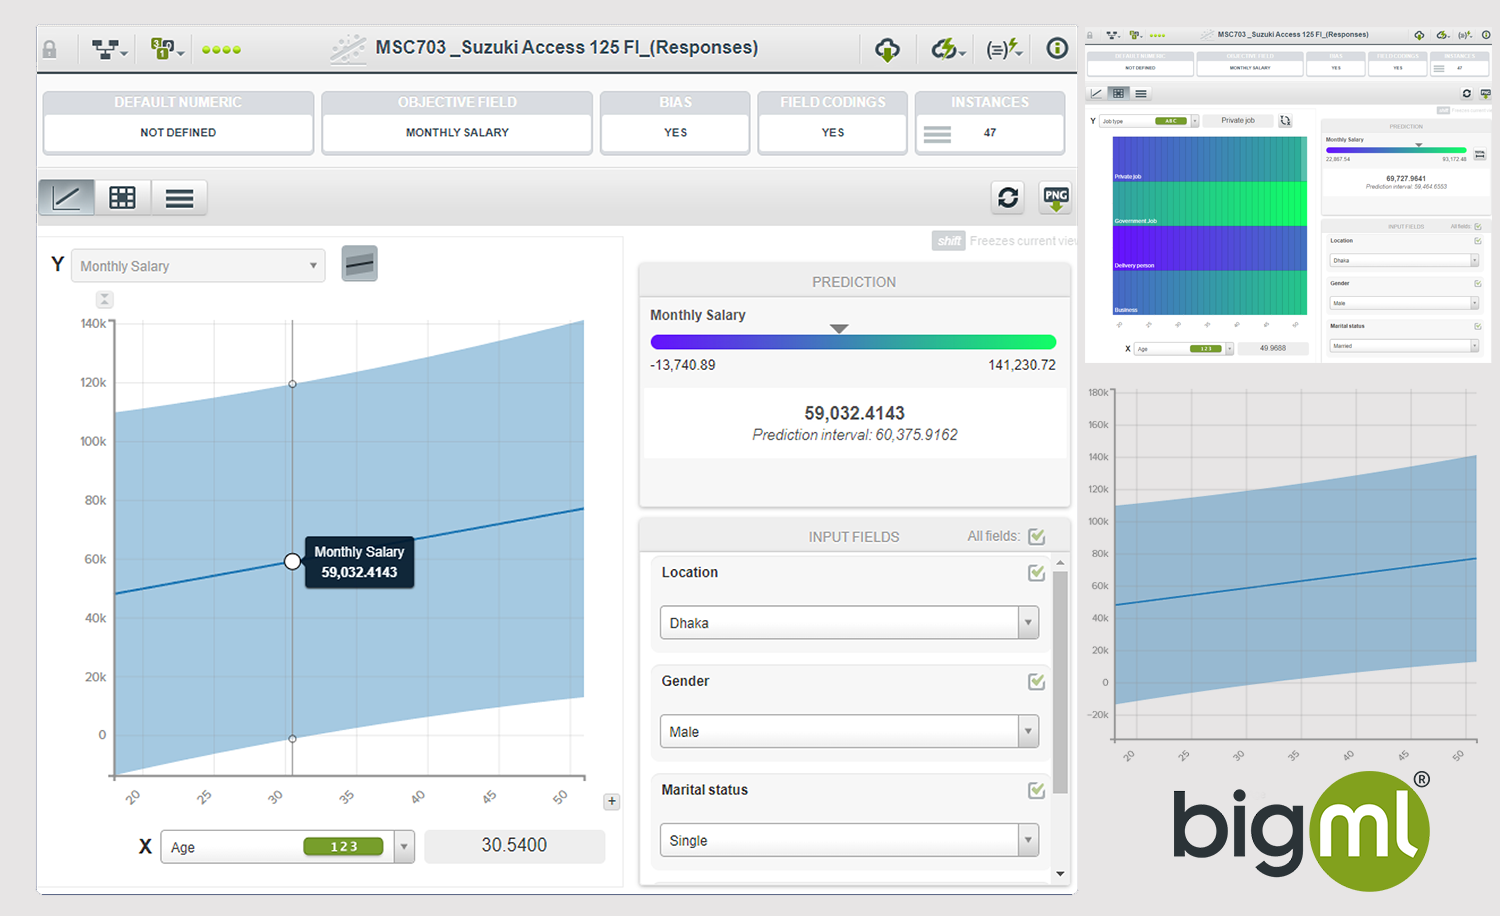Viewport: 1500px width, 916px height.
Task: Click the Monthly Salary prediction gradient bar
Action: coord(853,342)
